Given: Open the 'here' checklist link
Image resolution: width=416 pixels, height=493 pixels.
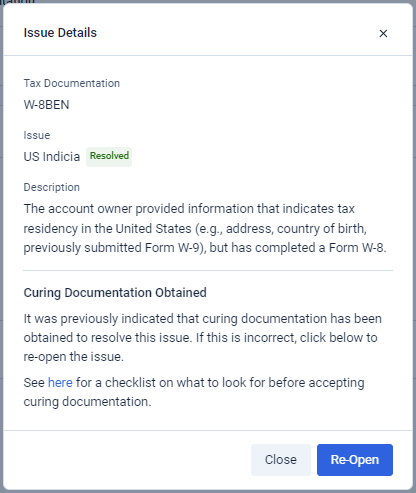Looking at the screenshot, I should click(x=60, y=382).
